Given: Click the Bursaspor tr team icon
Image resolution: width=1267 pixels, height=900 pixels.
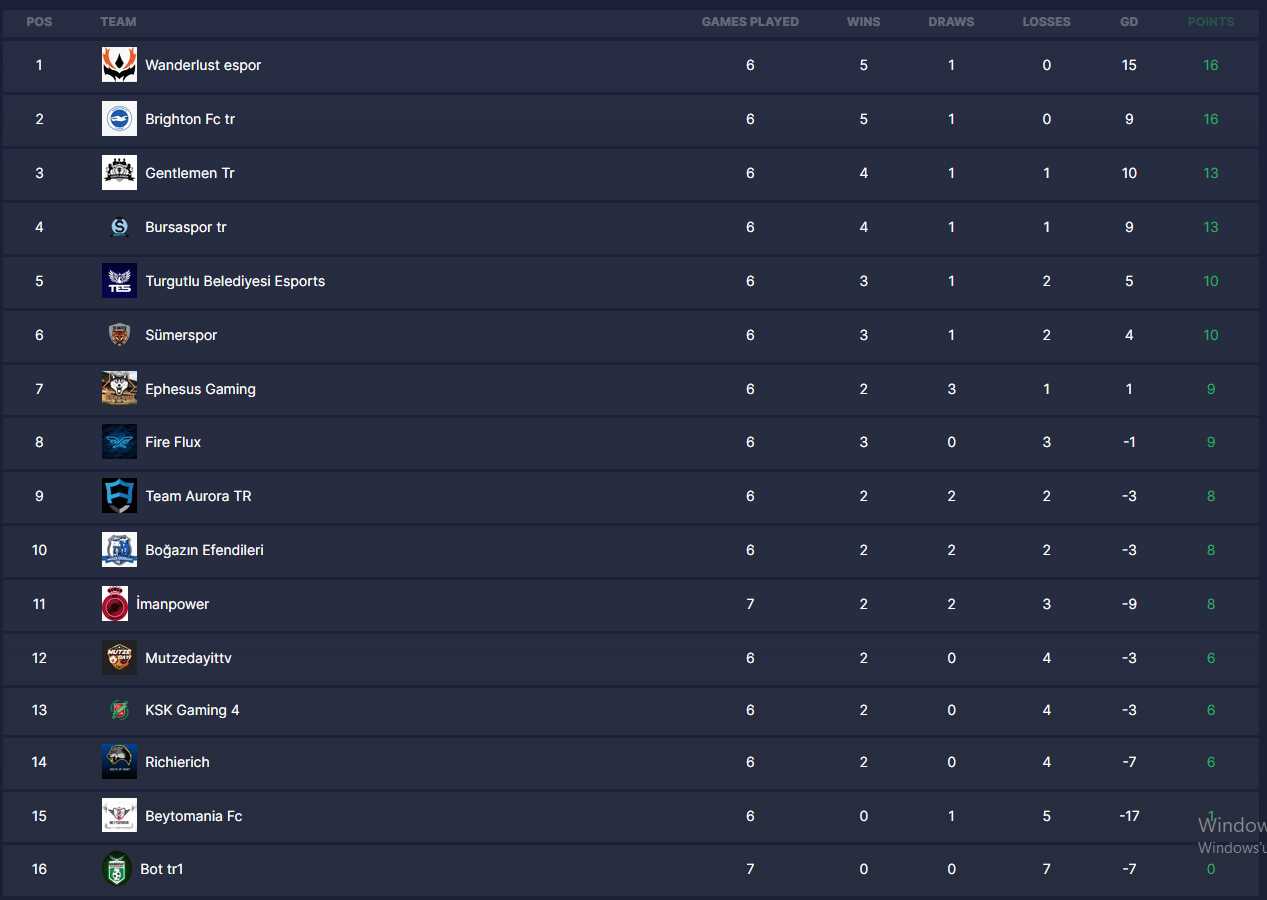Looking at the screenshot, I should point(119,227).
